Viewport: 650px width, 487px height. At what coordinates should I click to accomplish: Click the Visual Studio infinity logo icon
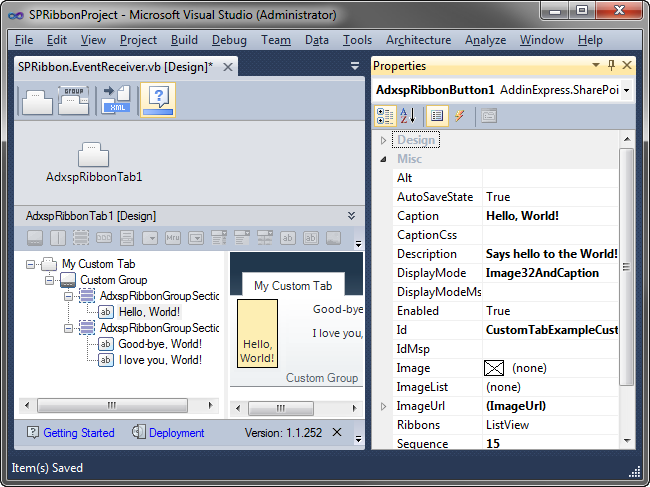(x=16, y=15)
